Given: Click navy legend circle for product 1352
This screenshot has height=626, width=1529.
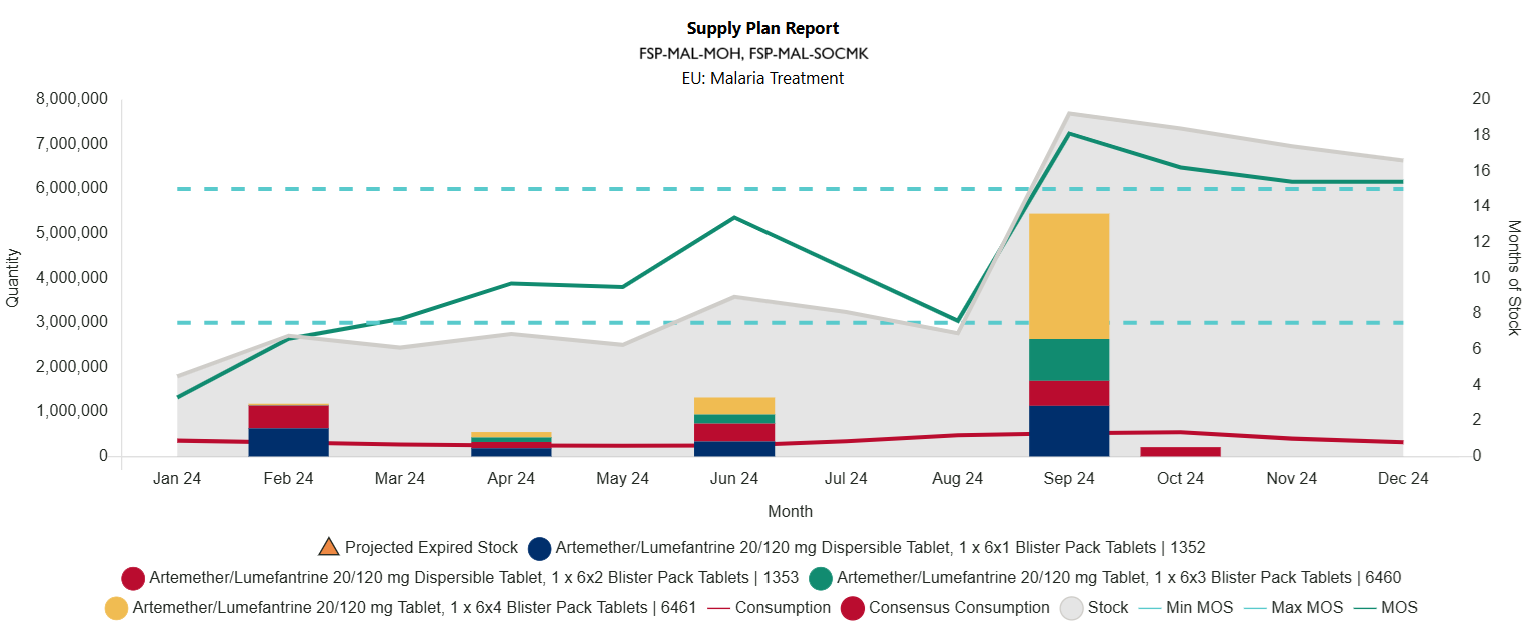Looking at the screenshot, I should 540,548.
